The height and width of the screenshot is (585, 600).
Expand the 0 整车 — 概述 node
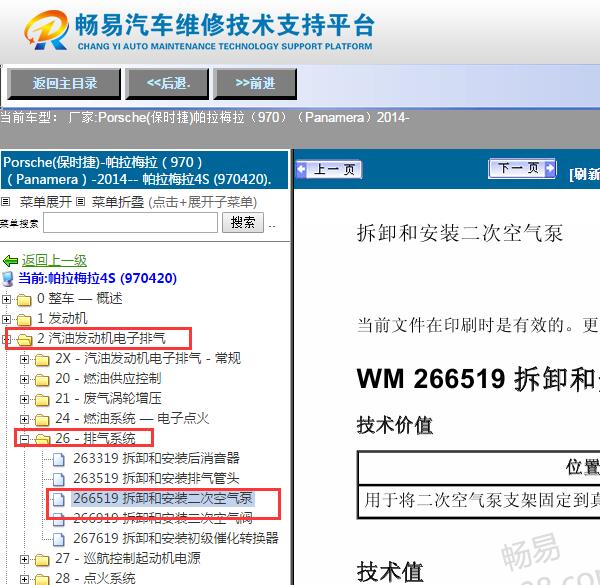click(6, 299)
